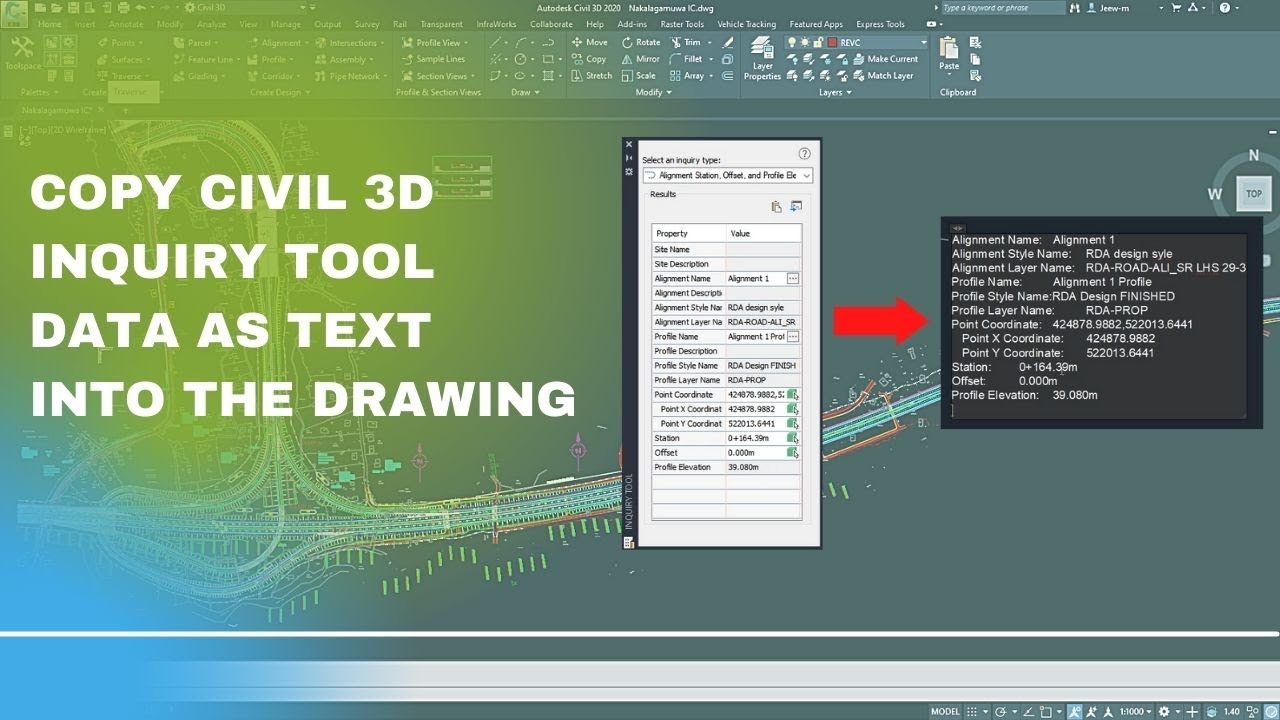Screen dimensions: 1280x720
Task: Click the TOP face of ViewCube
Action: coord(1253,194)
